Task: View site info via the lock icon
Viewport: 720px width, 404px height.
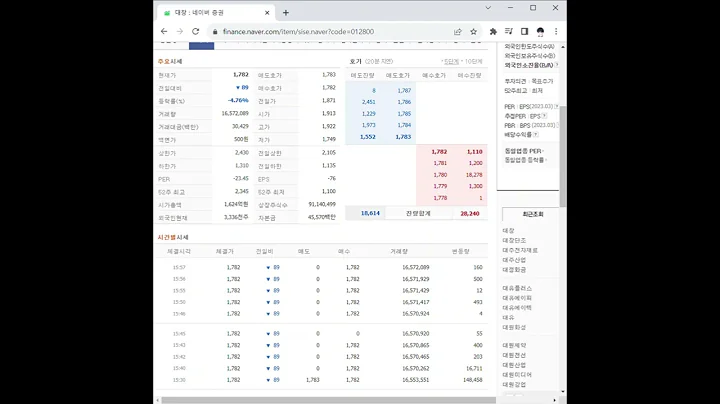Action: (x=214, y=32)
